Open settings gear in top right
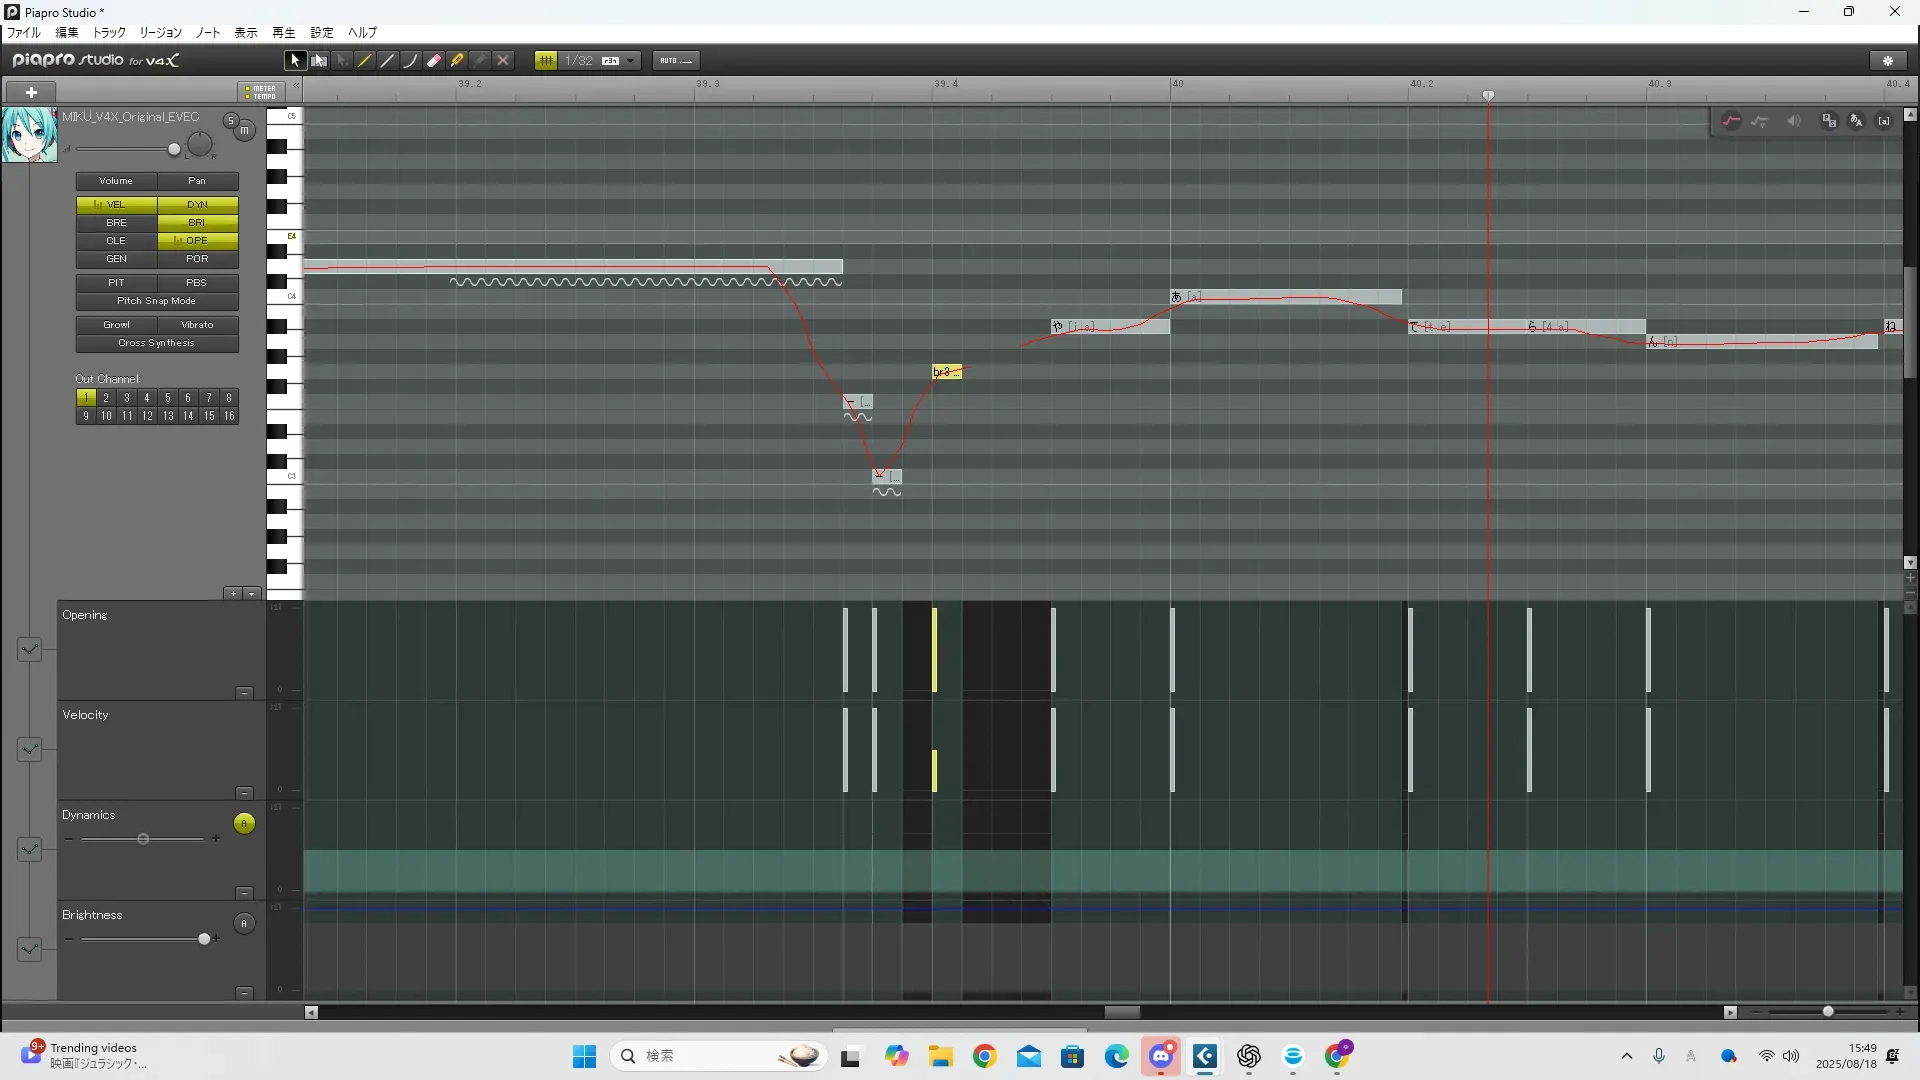The width and height of the screenshot is (1920, 1080). tap(1888, 61)
